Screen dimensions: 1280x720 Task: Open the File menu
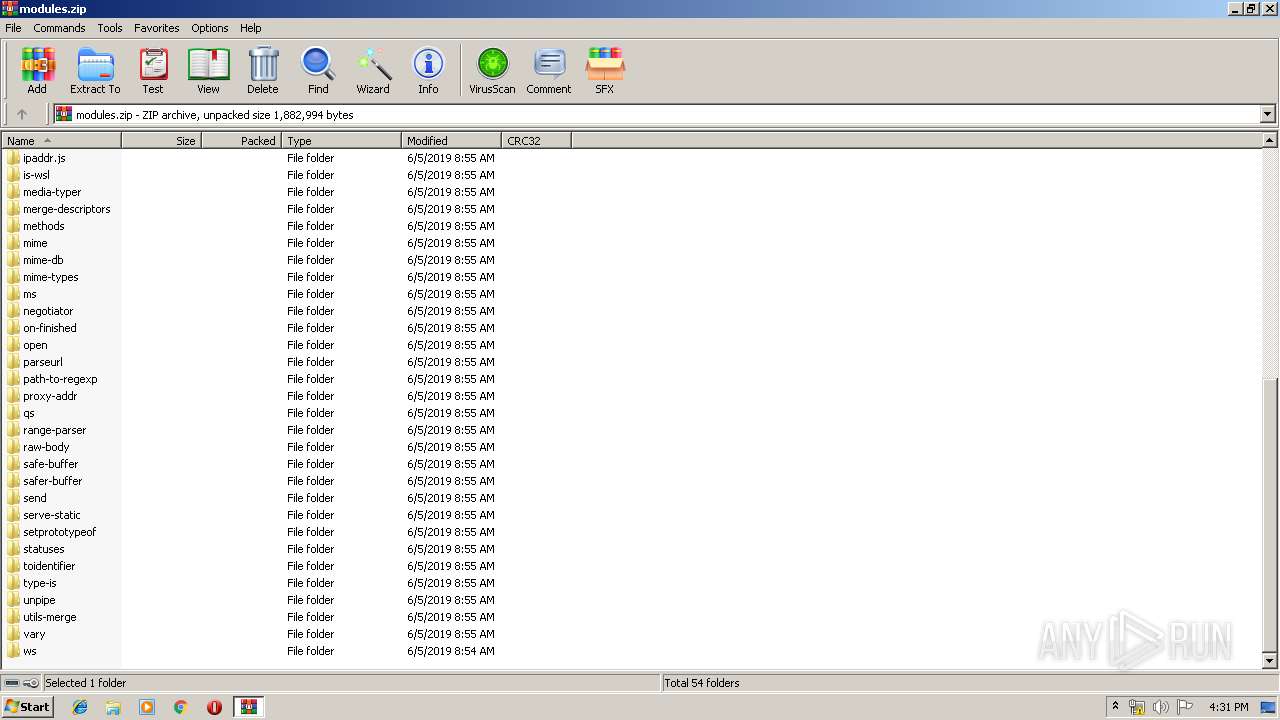pos(13,28)
